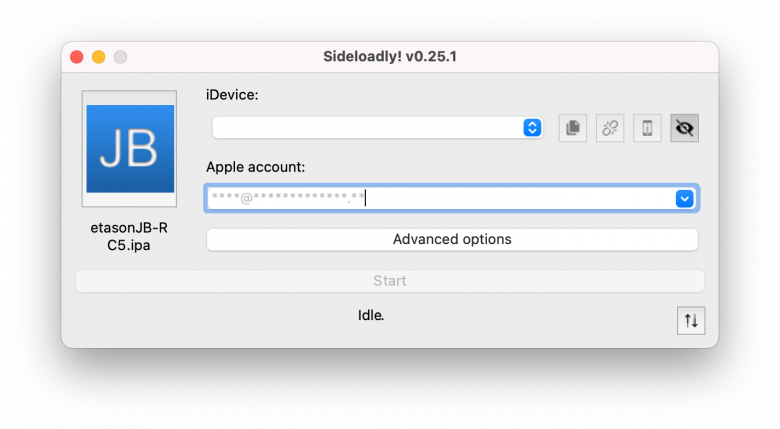Click the Sideloadly! v0.25.1 title bar
The image size is (780, 429).
point(390,57)
